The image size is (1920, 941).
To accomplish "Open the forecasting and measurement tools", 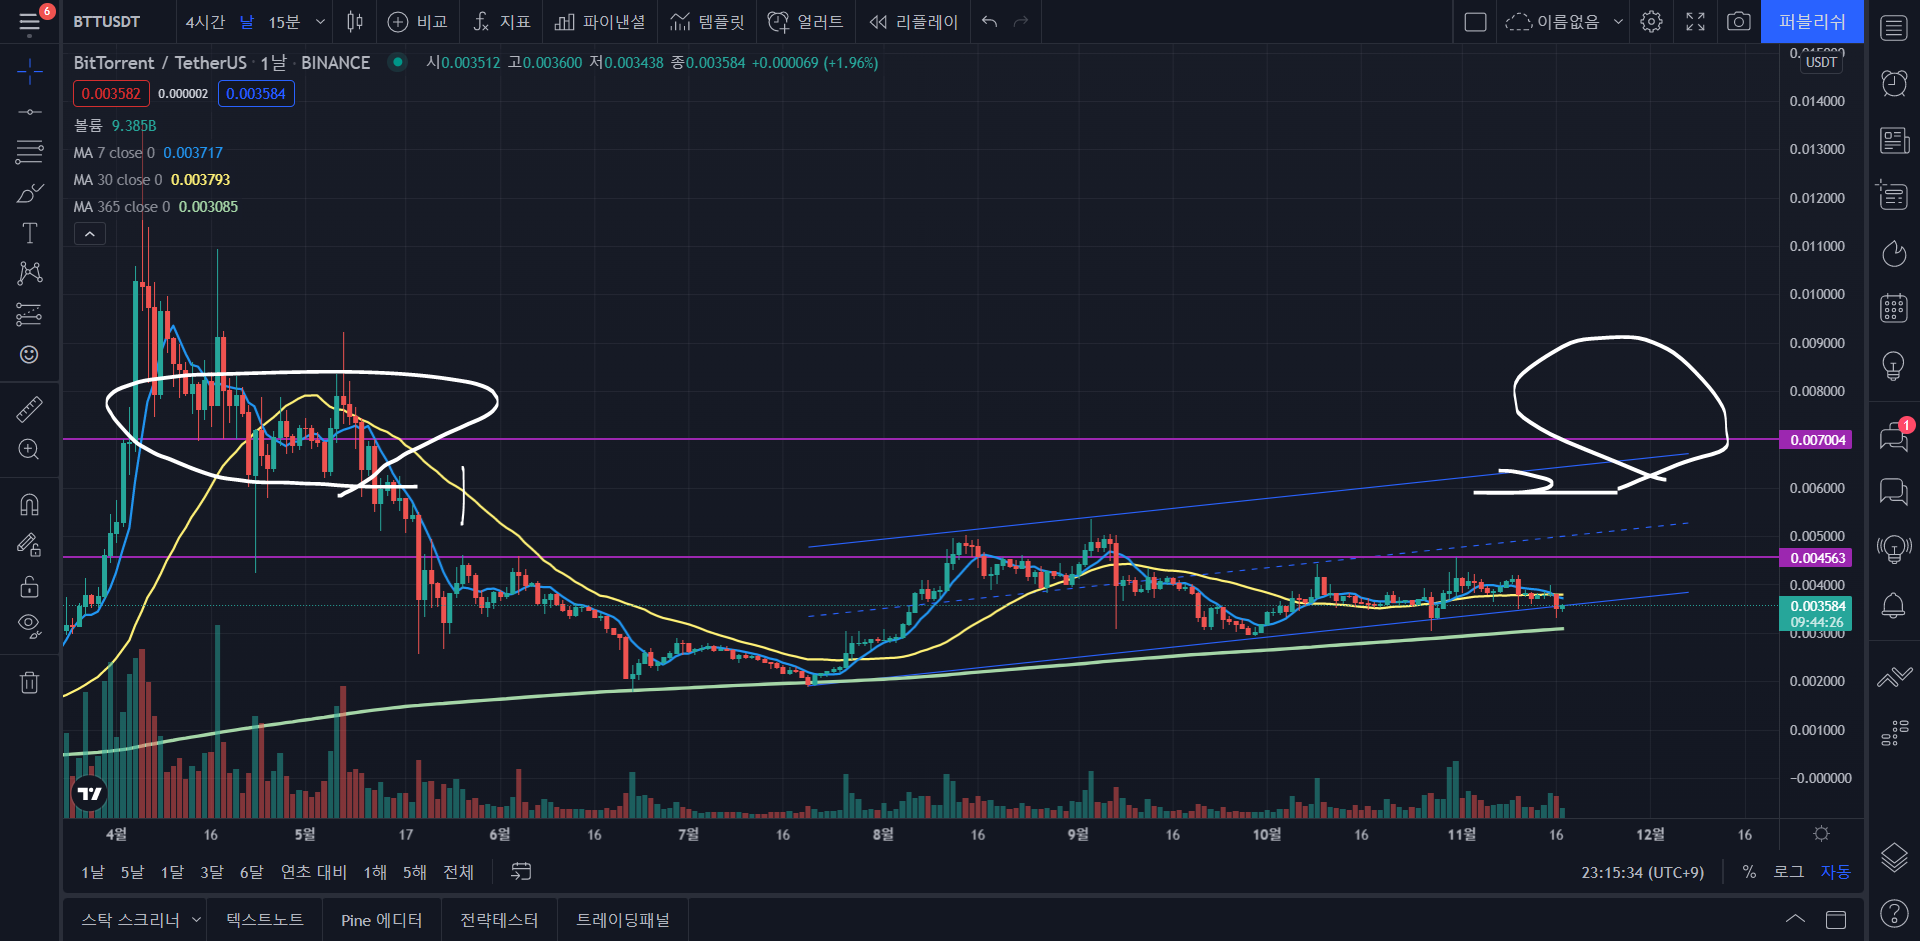I will 30,314.
